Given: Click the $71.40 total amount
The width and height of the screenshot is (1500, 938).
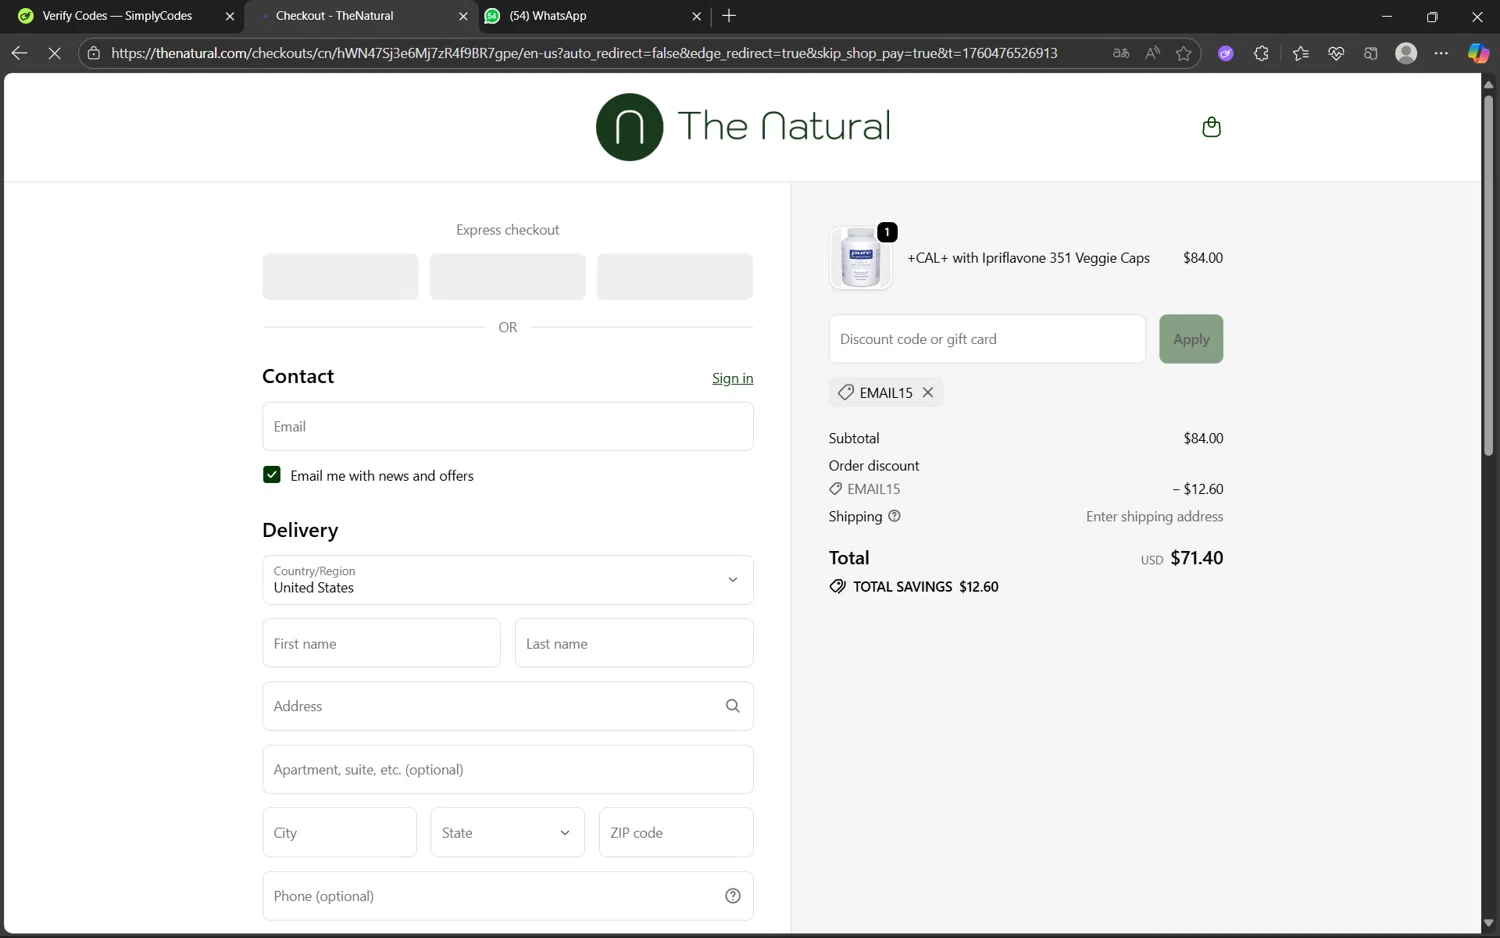Looking at the screenshot, I should [1196, 558].
